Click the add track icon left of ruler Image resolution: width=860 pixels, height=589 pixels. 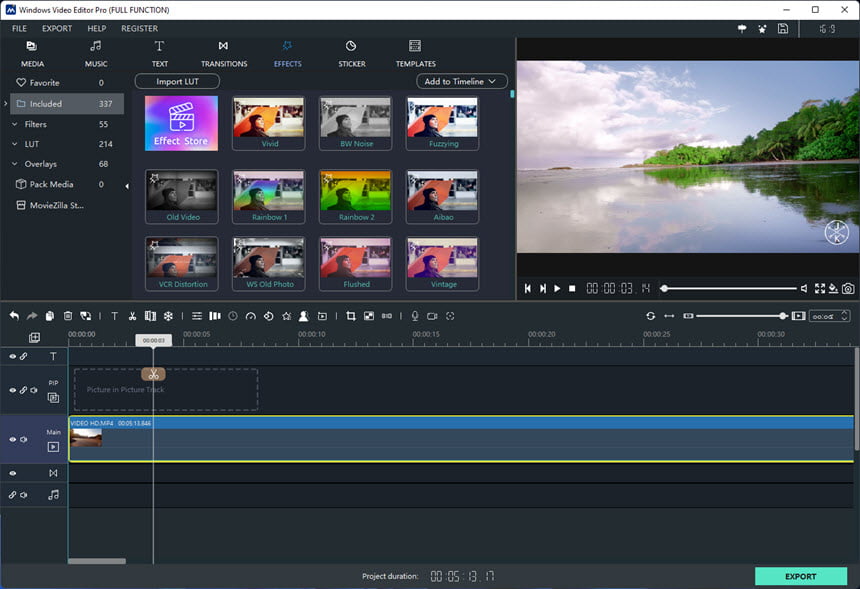(x=35, y=337)
